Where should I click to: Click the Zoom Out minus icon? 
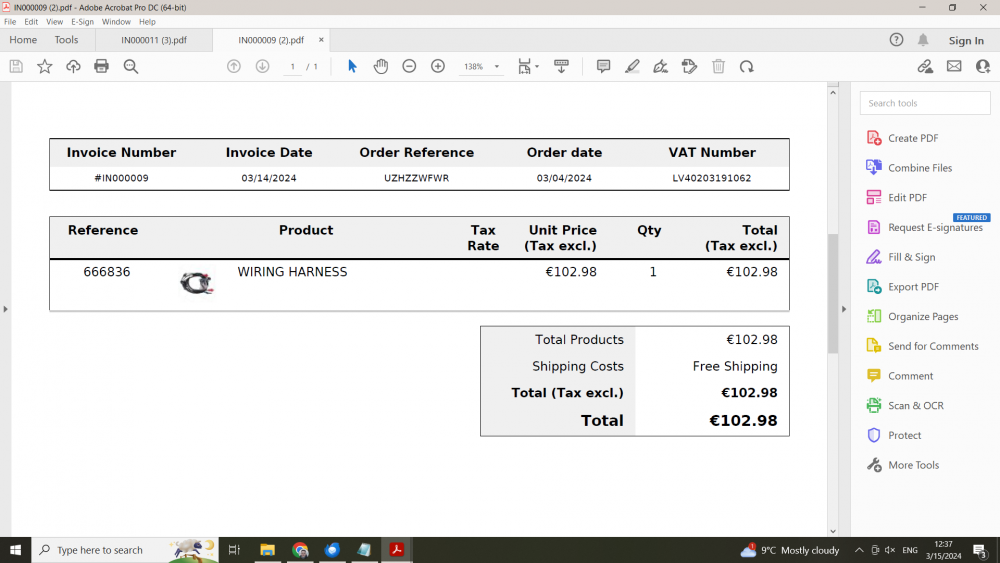point(409,66)
